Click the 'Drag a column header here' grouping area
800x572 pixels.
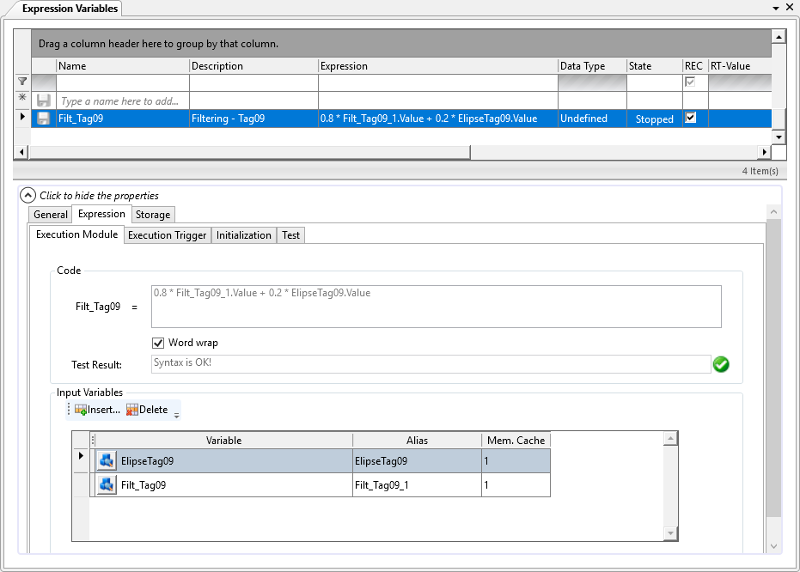coord(401,43)
